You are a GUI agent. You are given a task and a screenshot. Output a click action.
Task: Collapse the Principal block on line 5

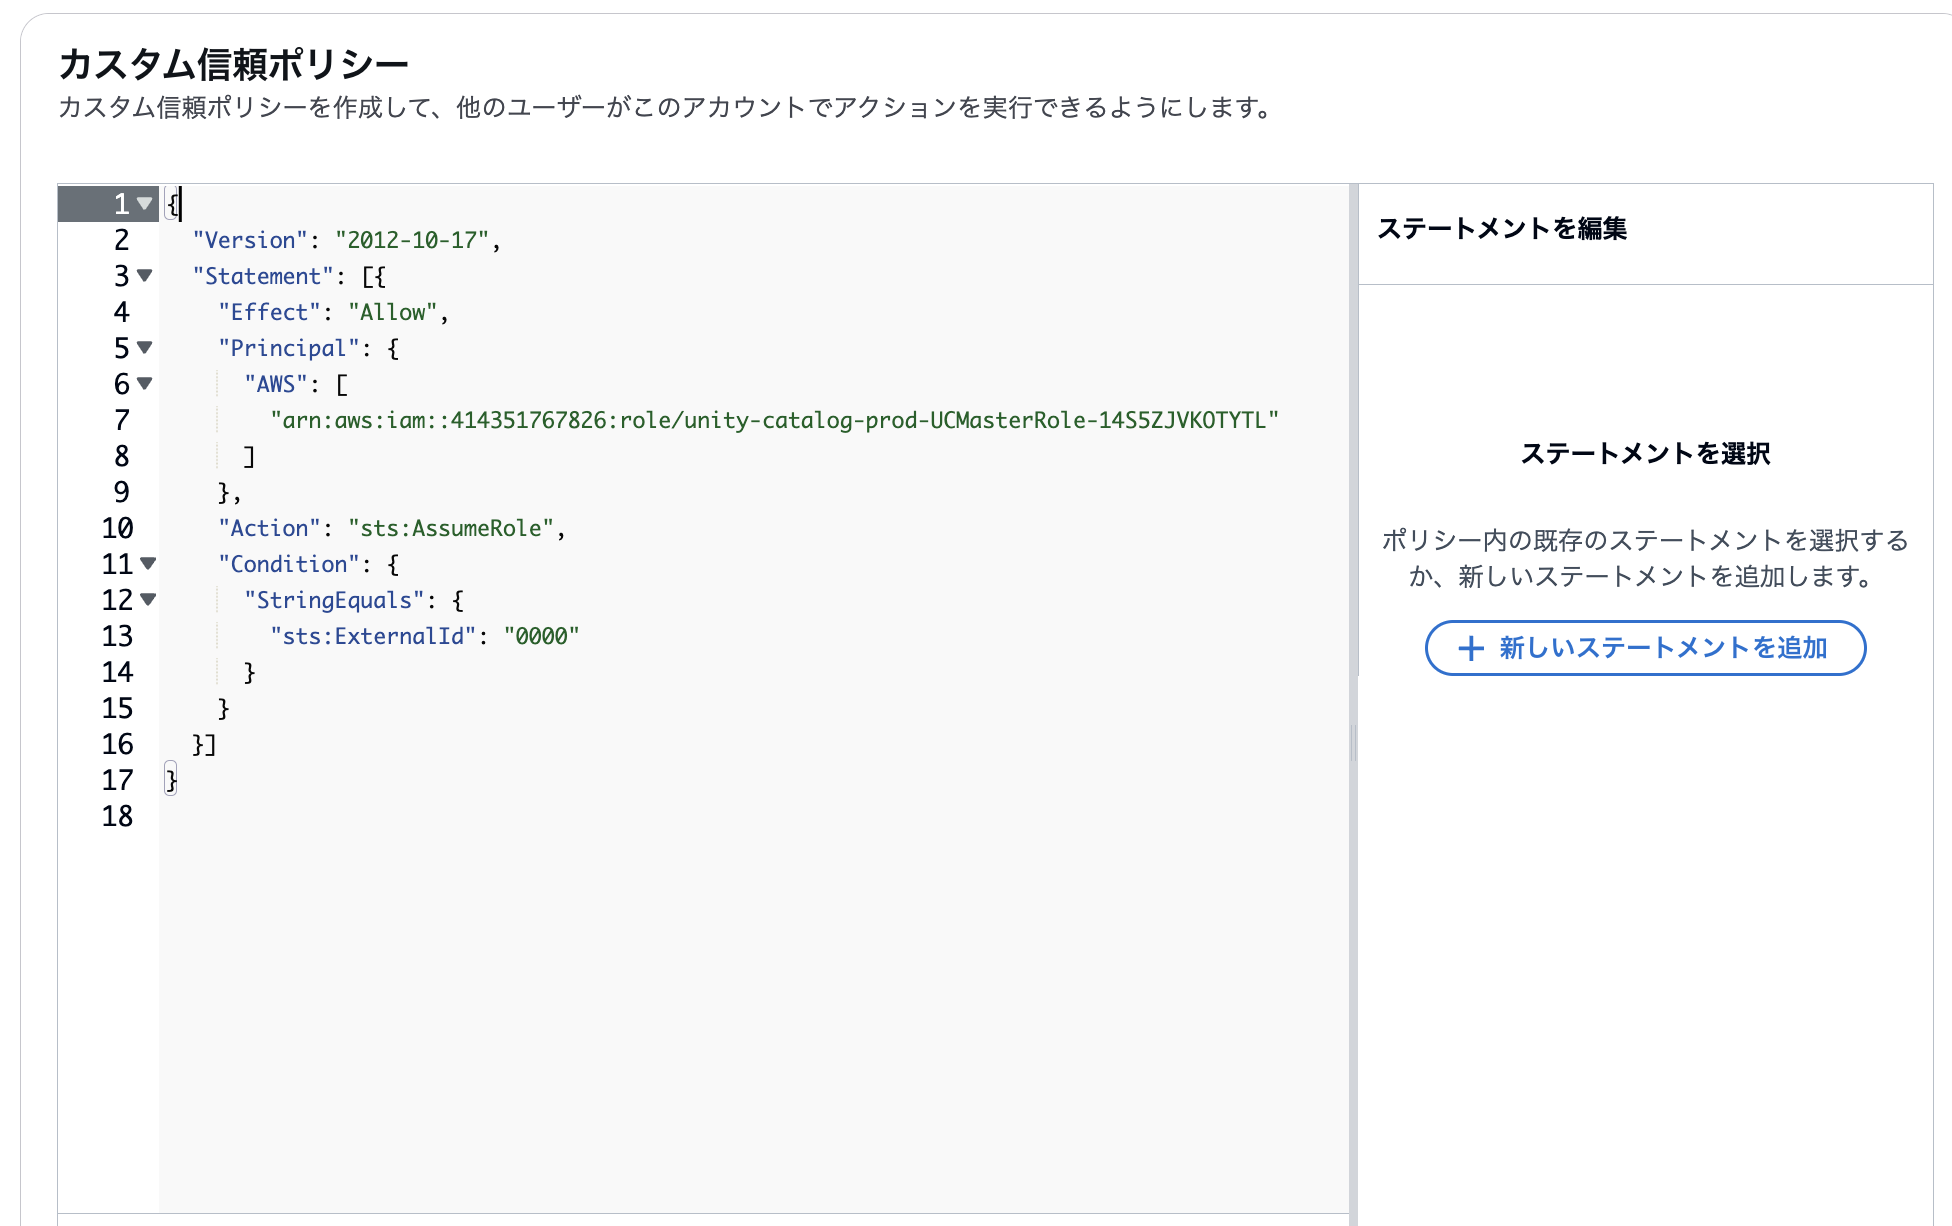[x=145, y=348]
